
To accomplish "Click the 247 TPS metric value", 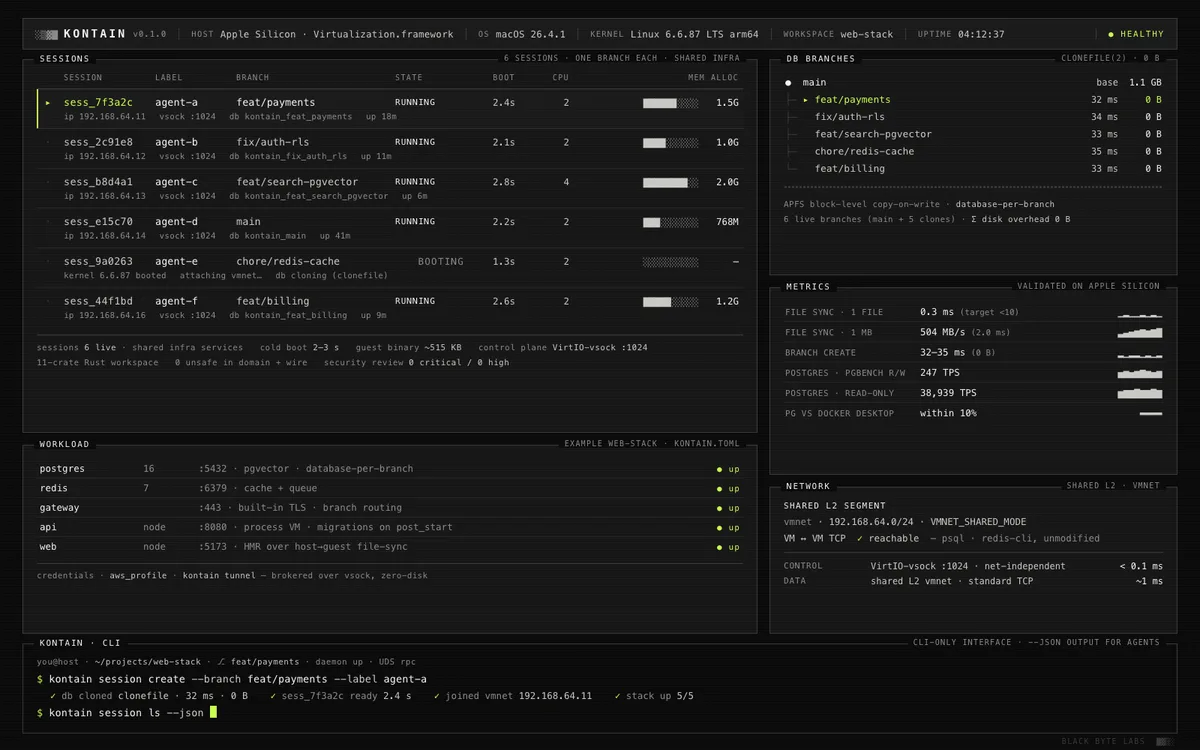I will [x=941, y=373].
